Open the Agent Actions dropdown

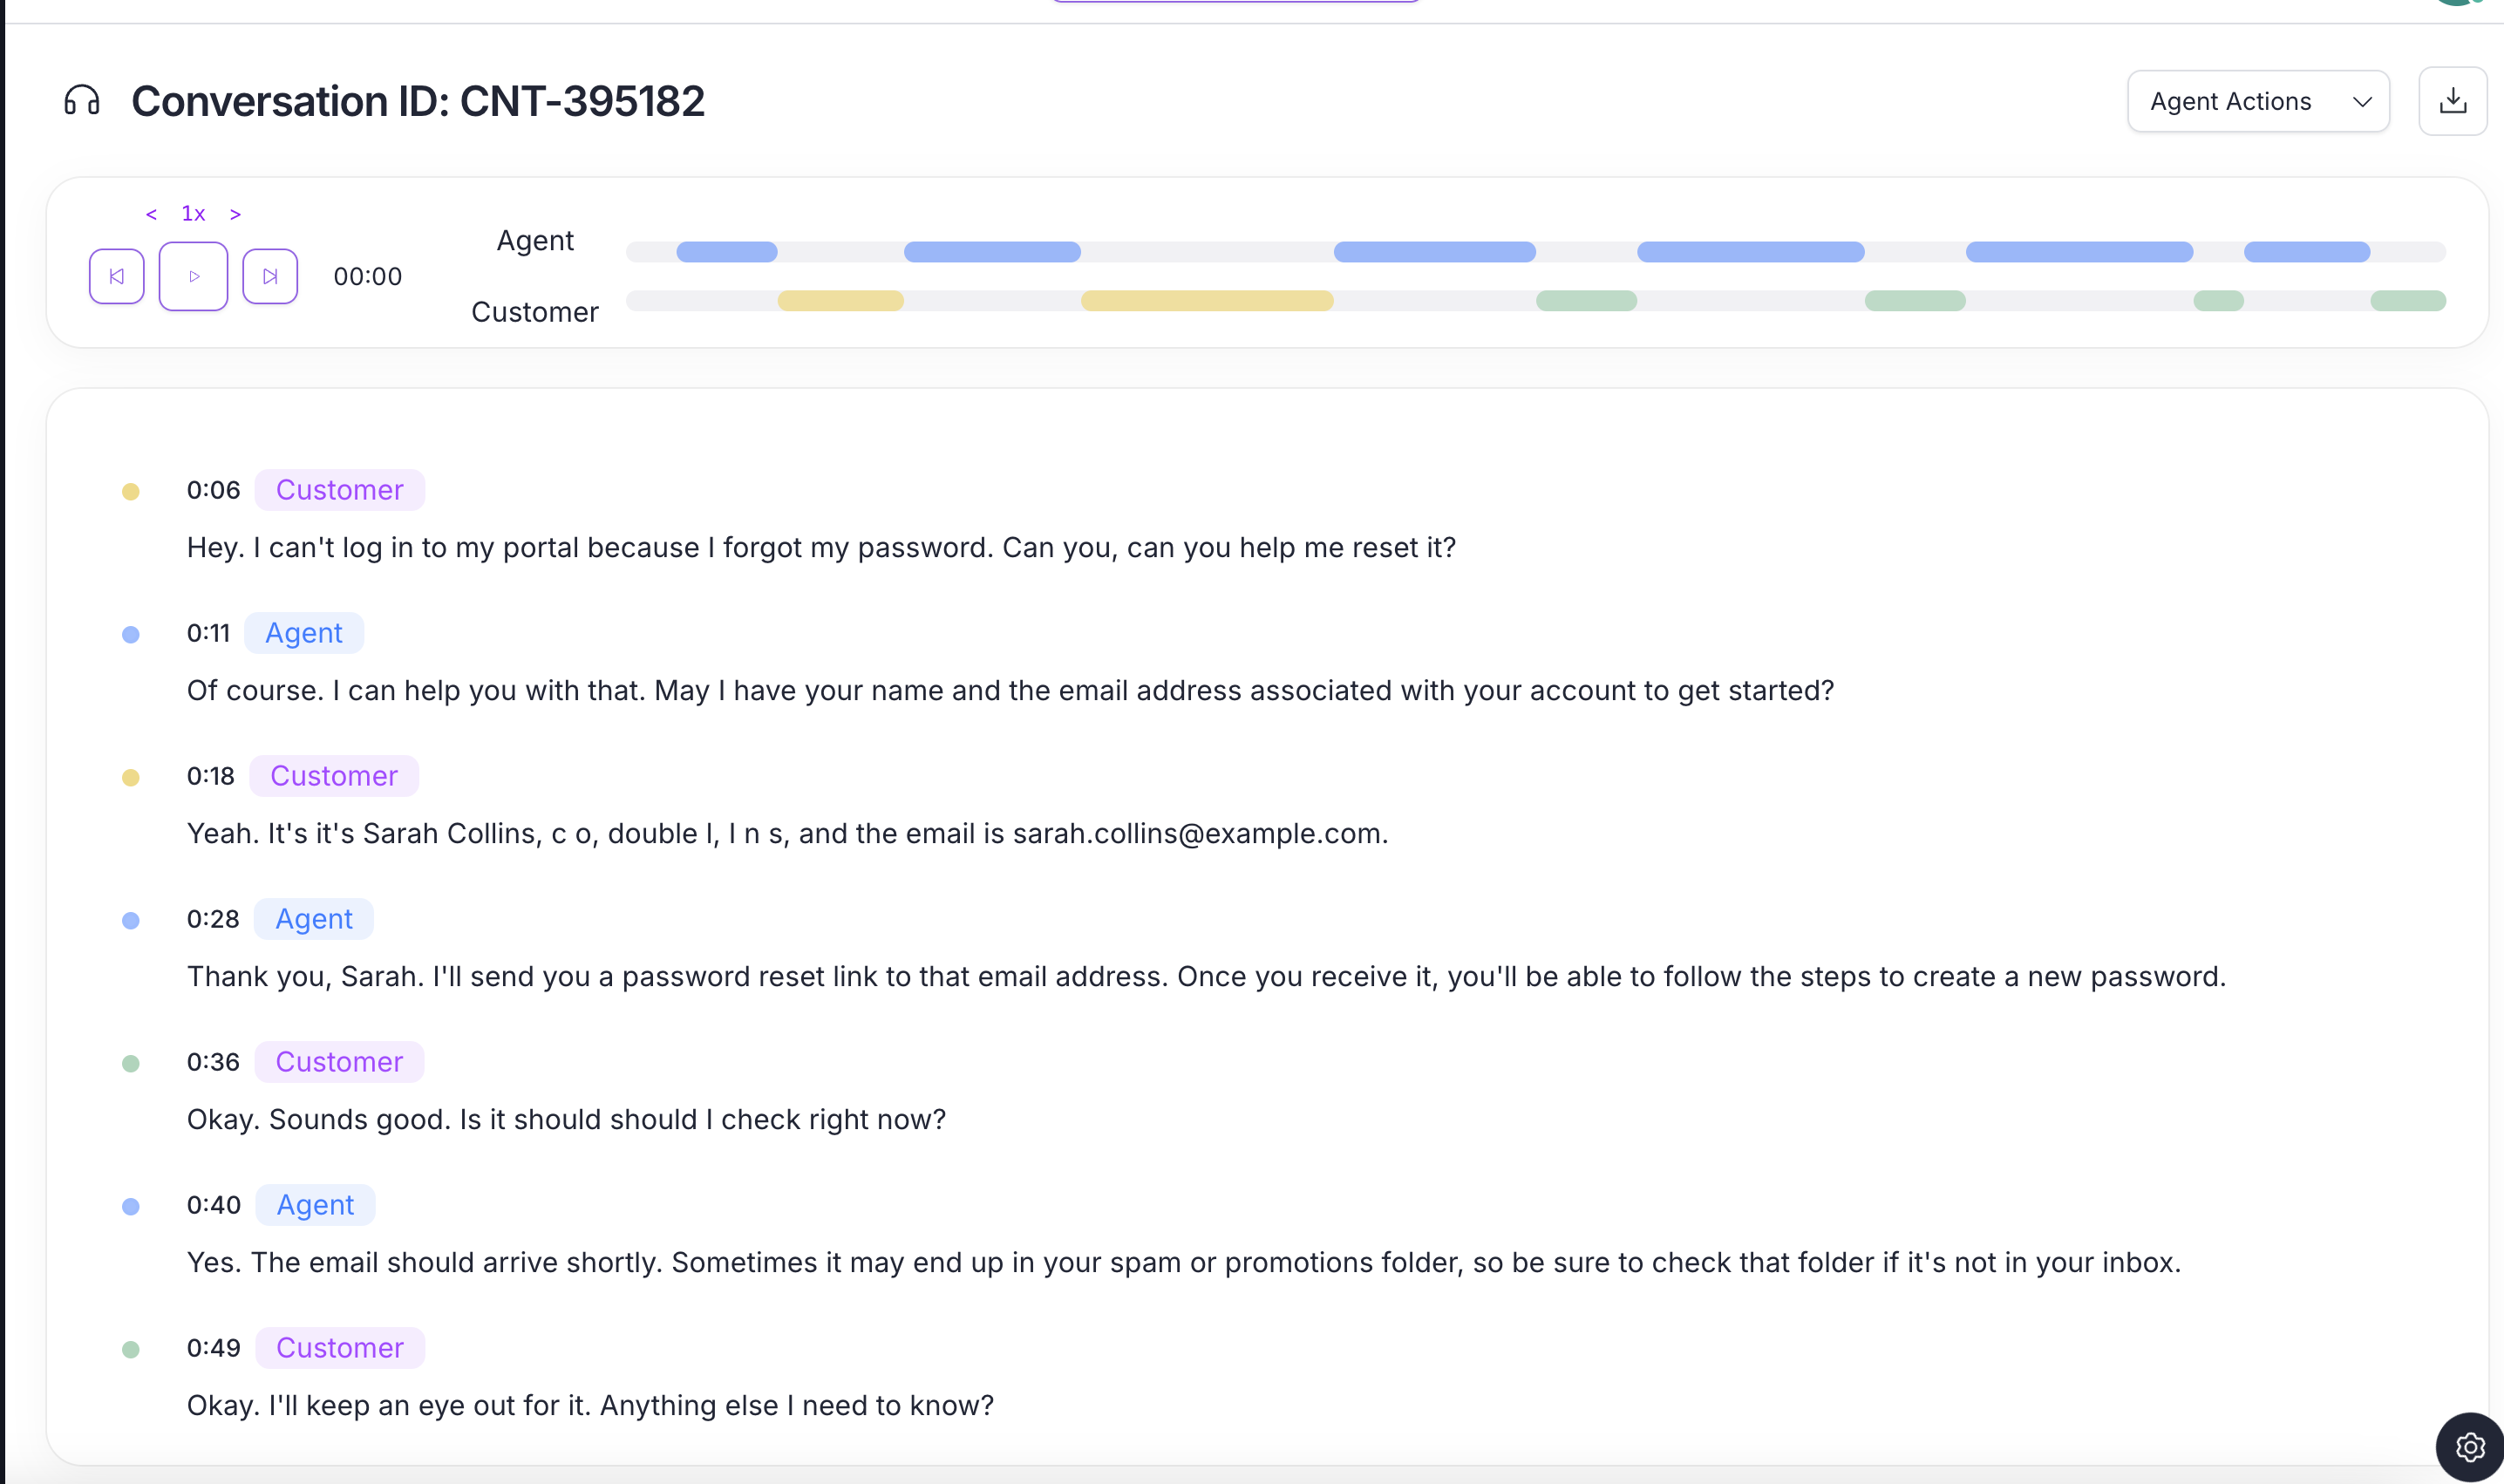2257,100
